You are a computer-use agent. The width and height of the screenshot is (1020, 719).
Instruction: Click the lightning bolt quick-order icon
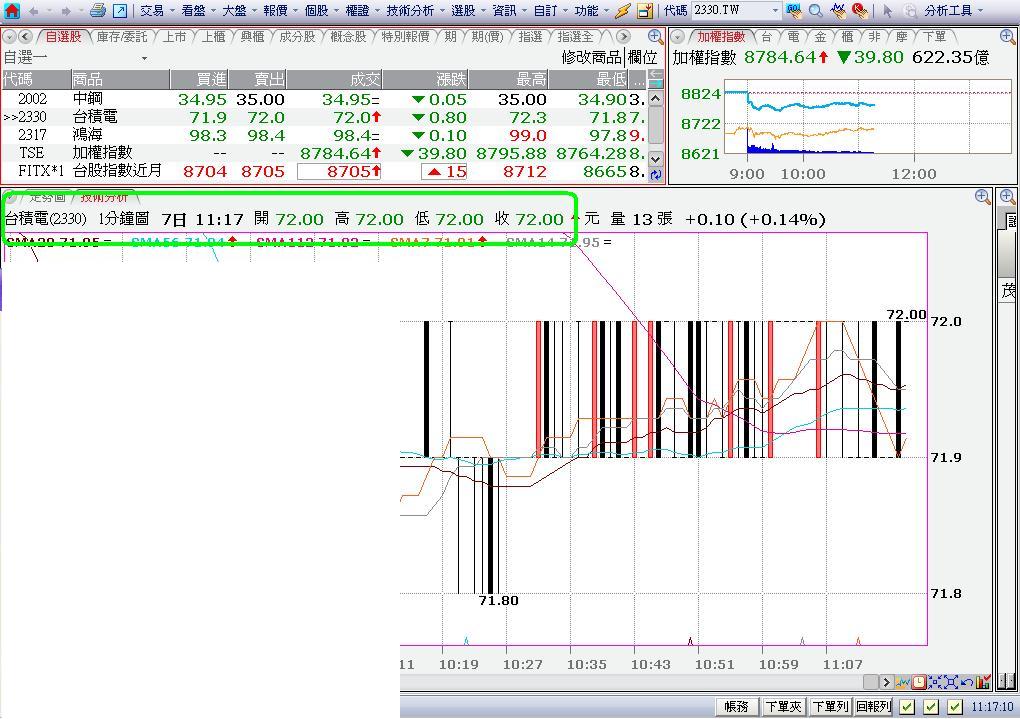click(623, 10)
